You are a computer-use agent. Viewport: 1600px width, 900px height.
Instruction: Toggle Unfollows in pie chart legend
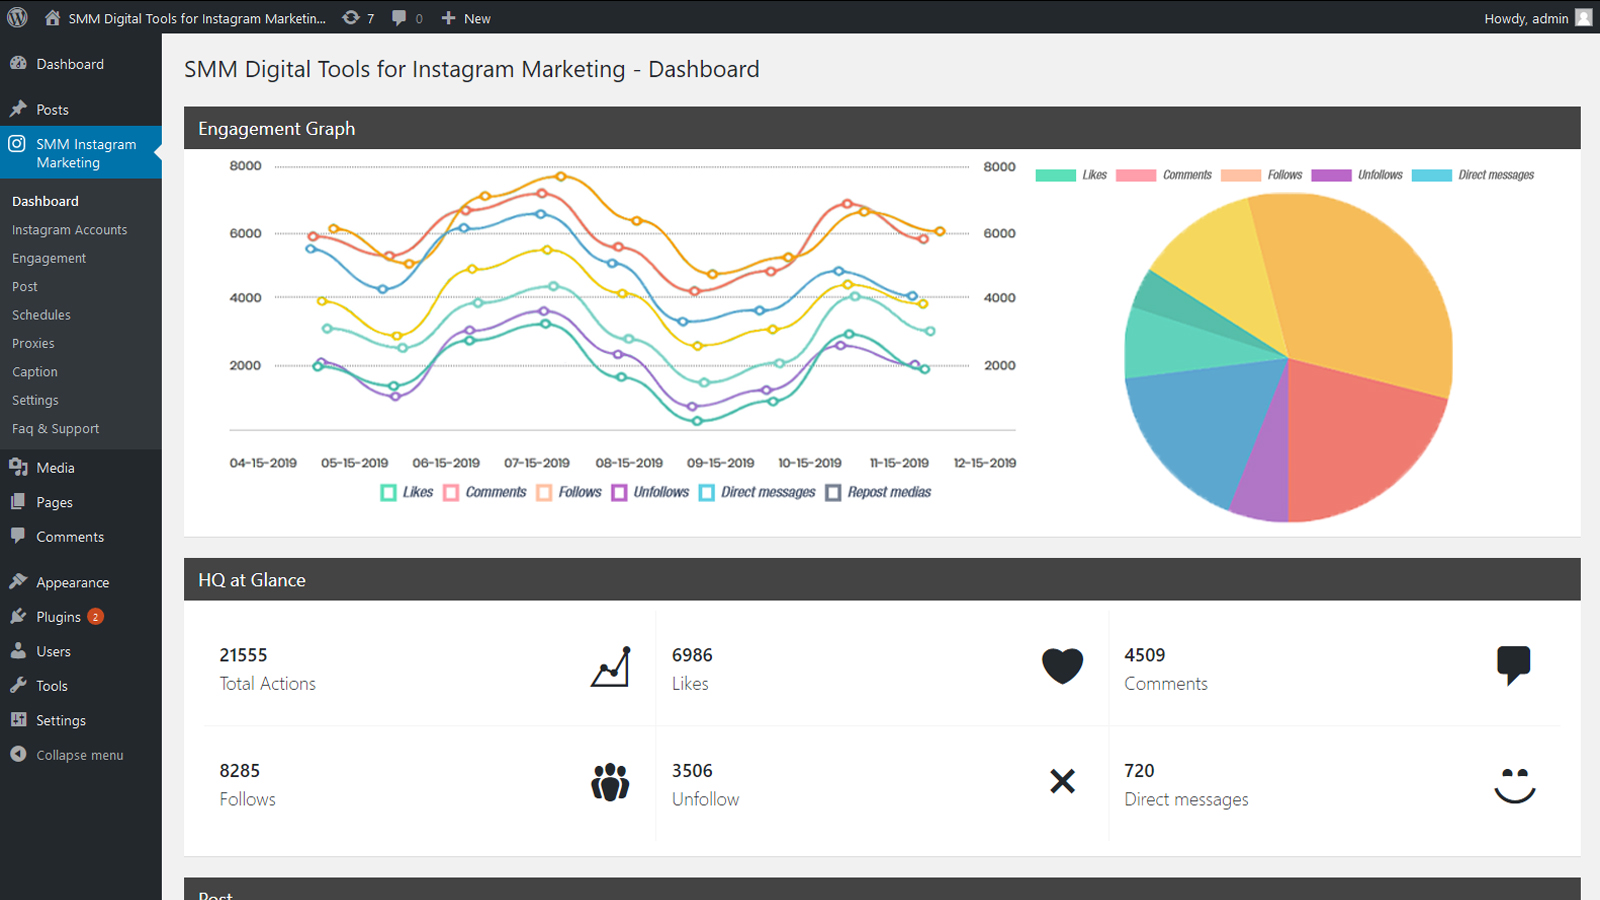click(x=1357, y=175)
